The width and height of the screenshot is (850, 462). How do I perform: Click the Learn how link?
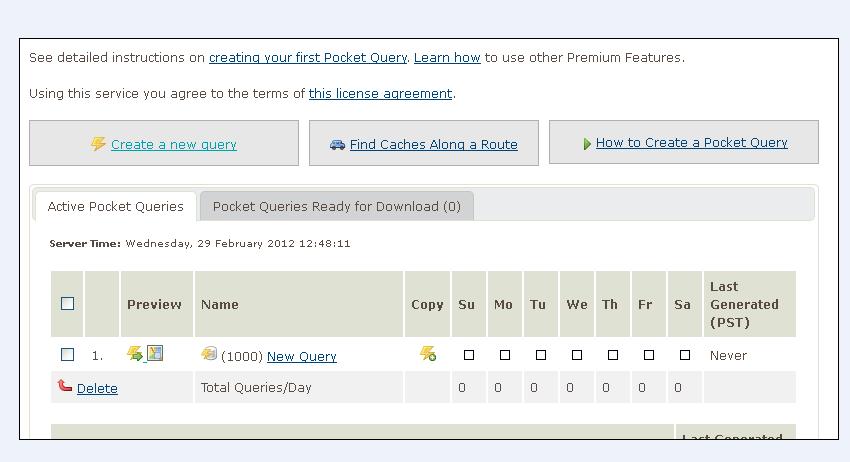click(x=447, y=58)
